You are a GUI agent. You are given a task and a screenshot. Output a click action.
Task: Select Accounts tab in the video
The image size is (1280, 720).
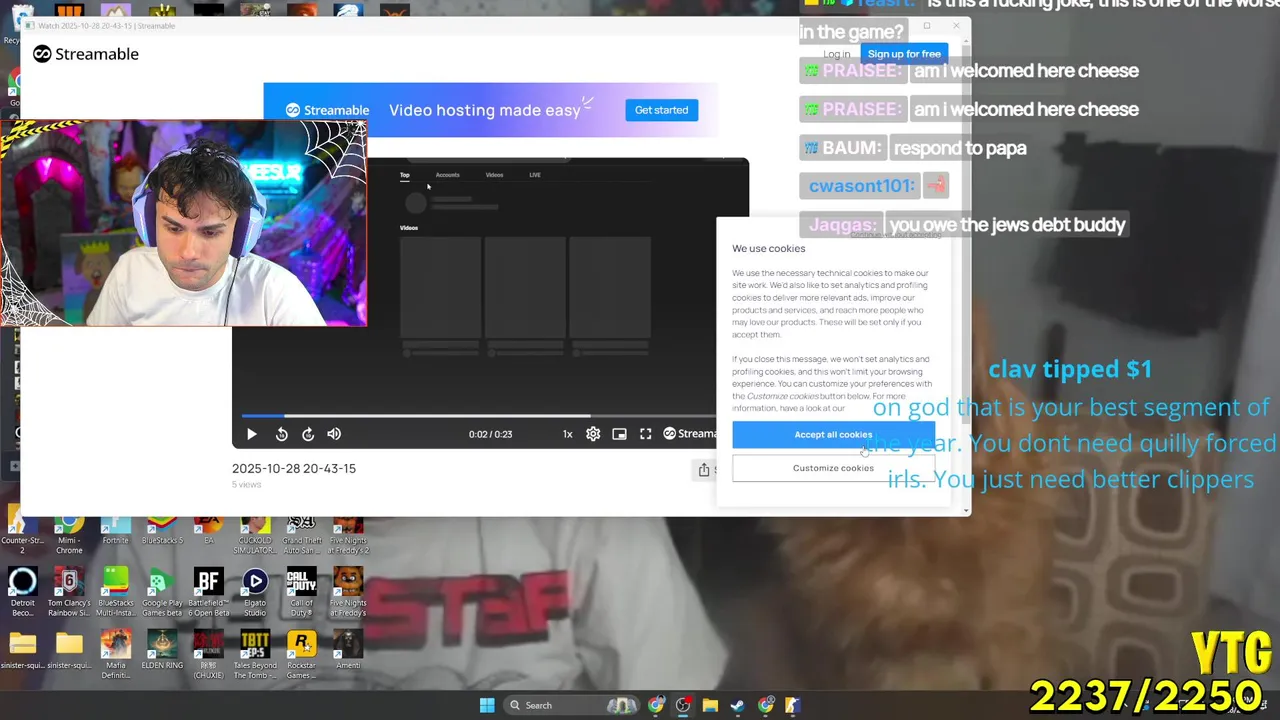click(447, 175)
